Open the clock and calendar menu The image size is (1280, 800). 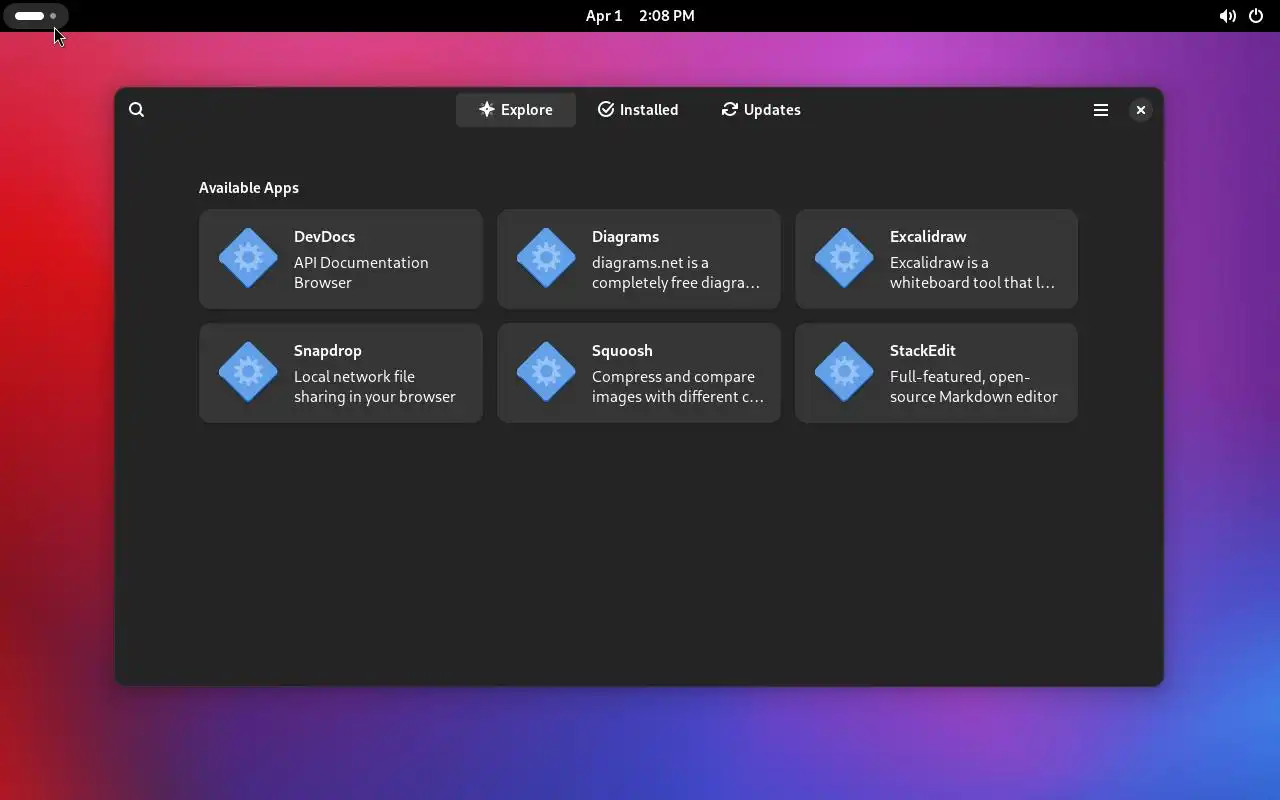[640, 16]
